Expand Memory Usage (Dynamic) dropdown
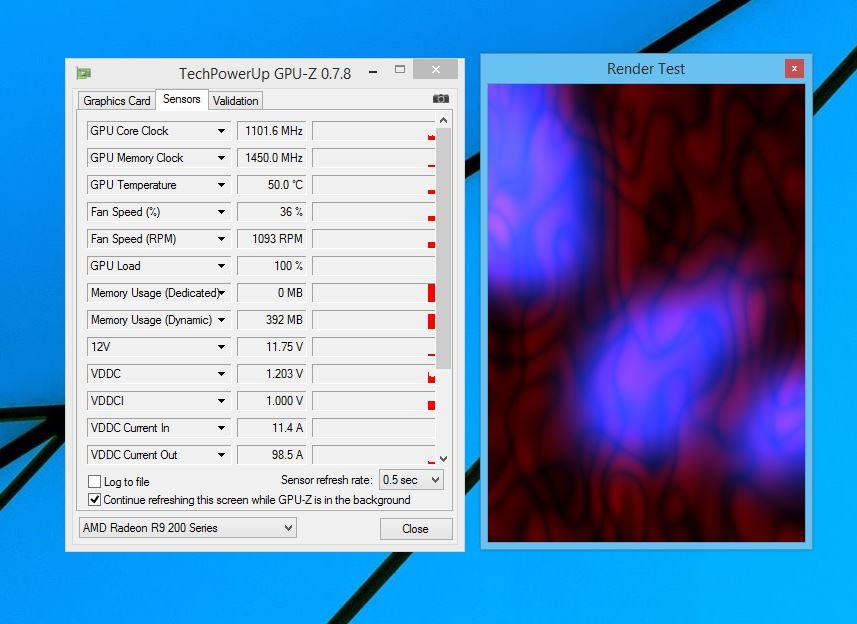The image size is (857, 624). (221, 320)
